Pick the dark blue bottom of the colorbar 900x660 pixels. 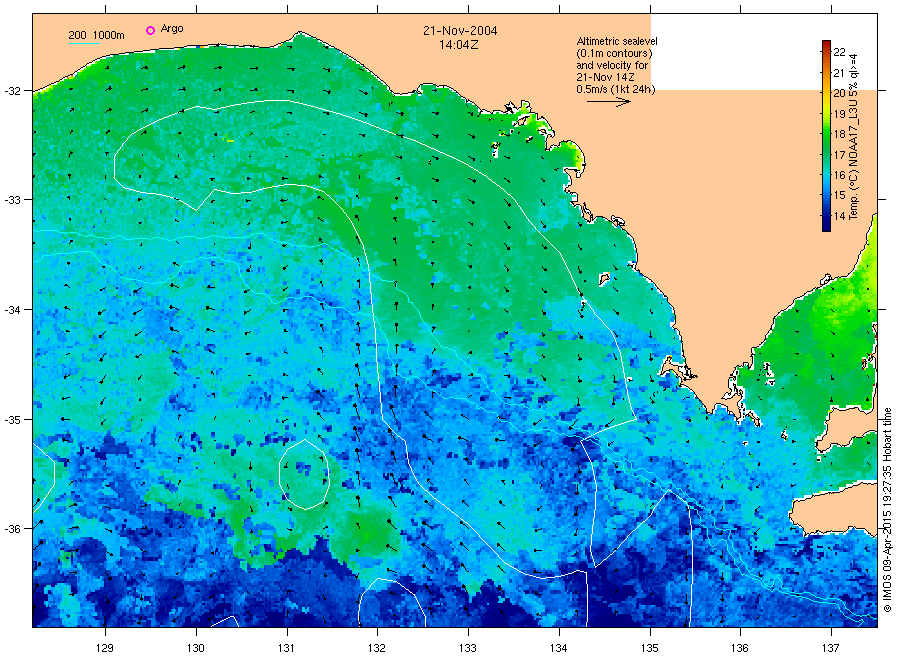pos(826,227)
